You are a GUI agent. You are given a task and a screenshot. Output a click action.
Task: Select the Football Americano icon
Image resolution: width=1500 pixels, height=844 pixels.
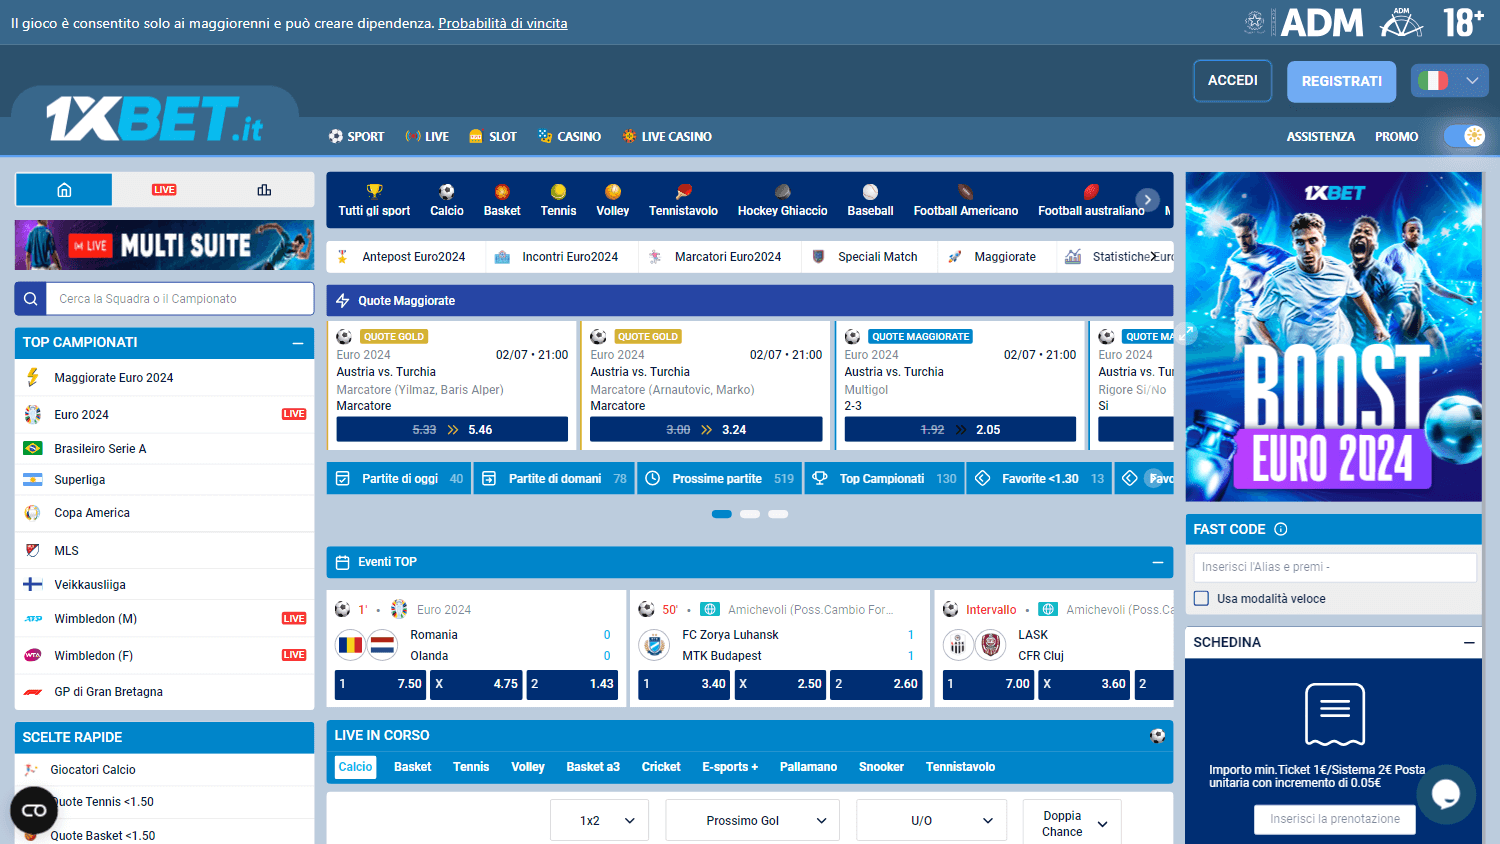(x=966, y=191)
